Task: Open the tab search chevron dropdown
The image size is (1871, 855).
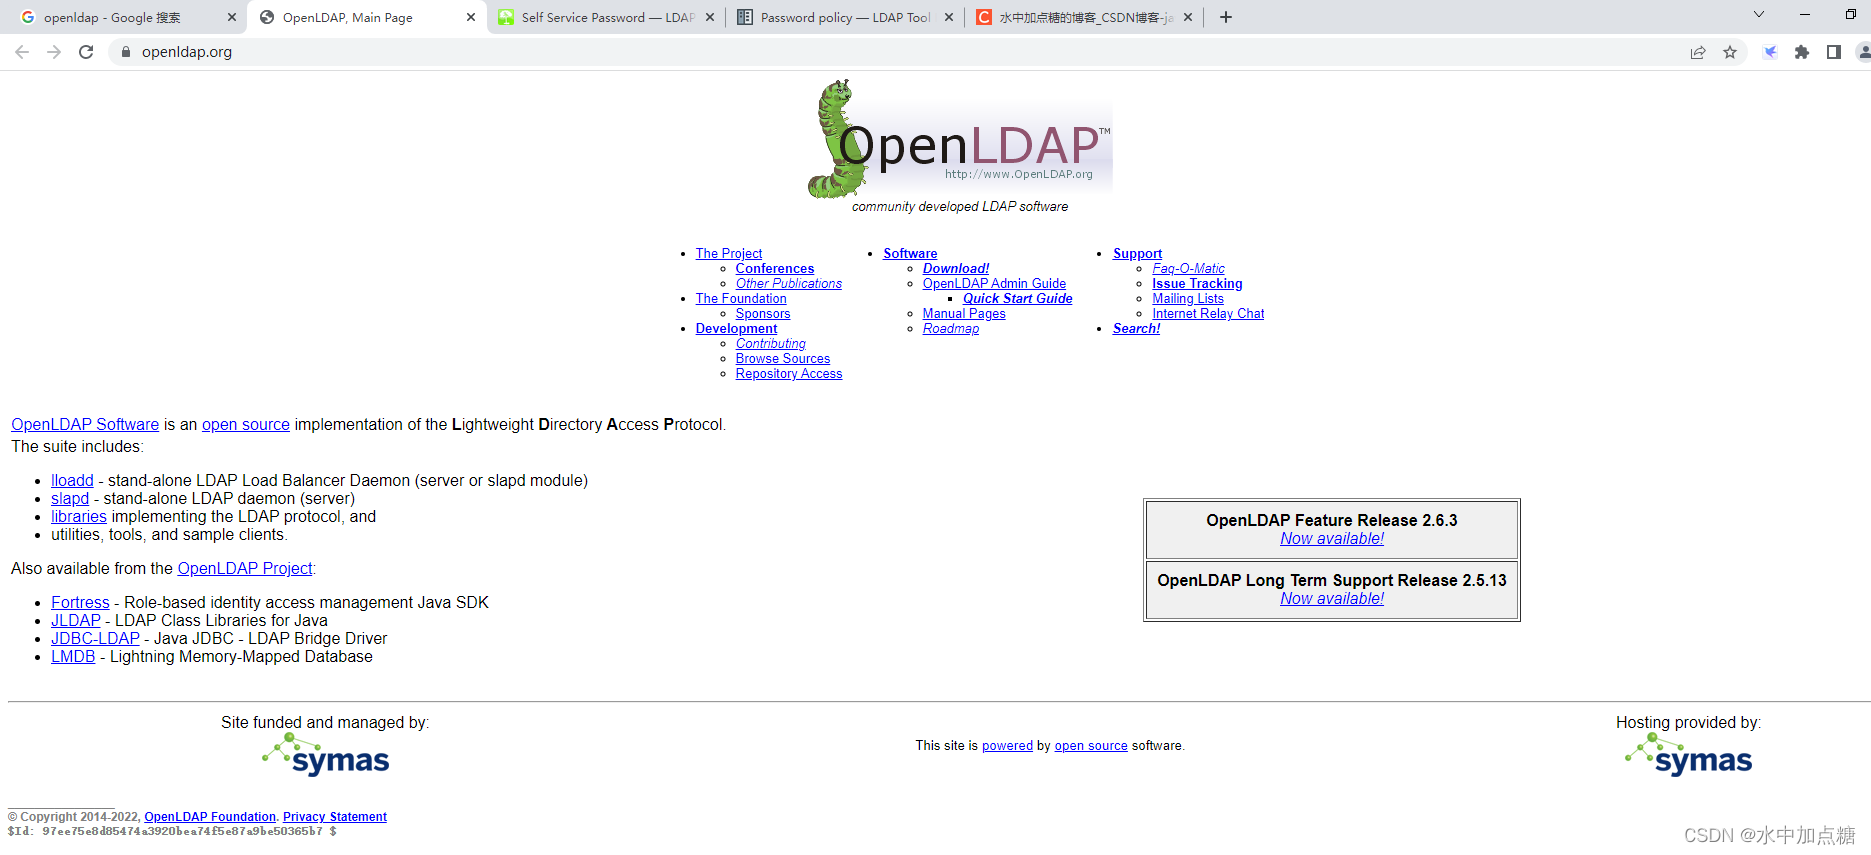Action: [x=1759, y=14]
